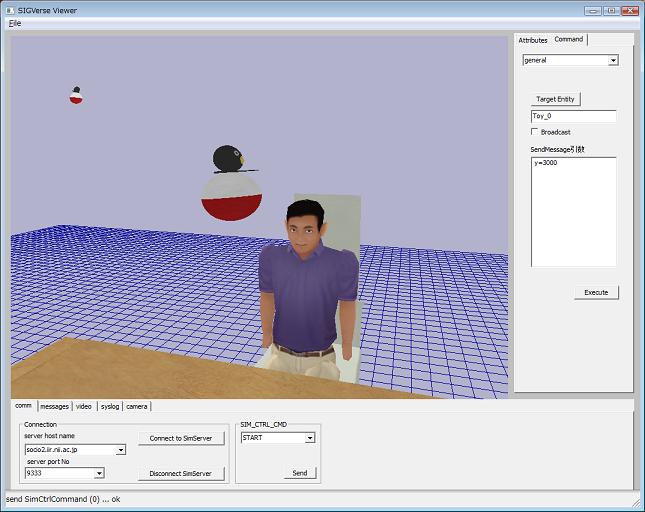Click the Execute button
Viewport: 645px width, 512px height.
pos(596,292)
